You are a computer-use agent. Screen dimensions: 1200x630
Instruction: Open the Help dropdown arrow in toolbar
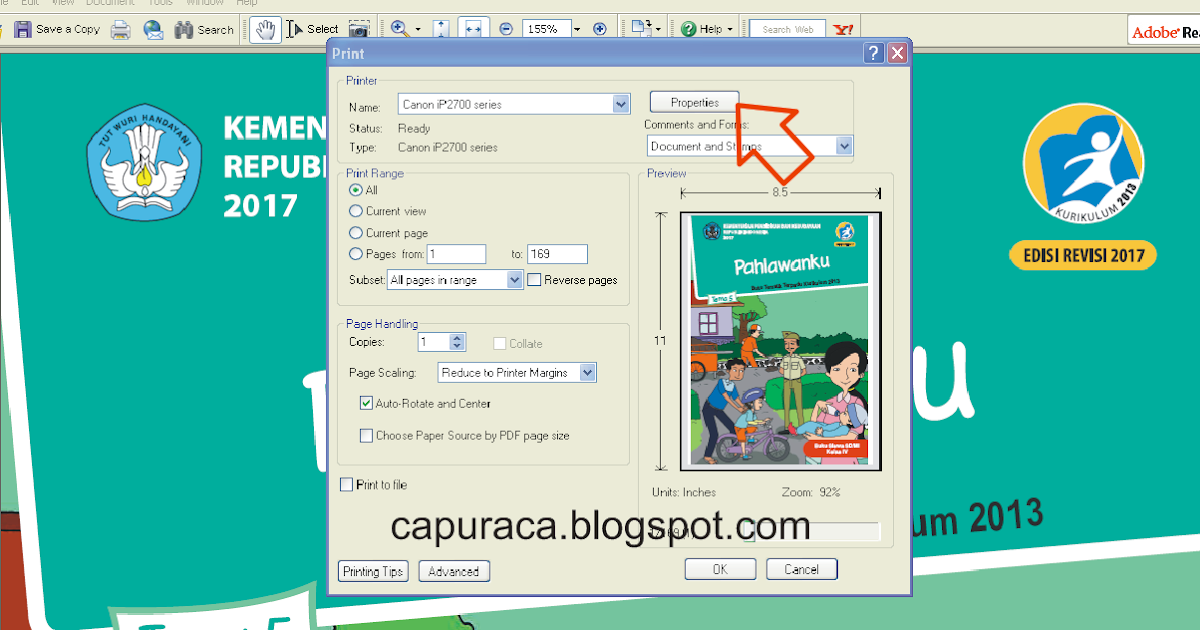730,30
